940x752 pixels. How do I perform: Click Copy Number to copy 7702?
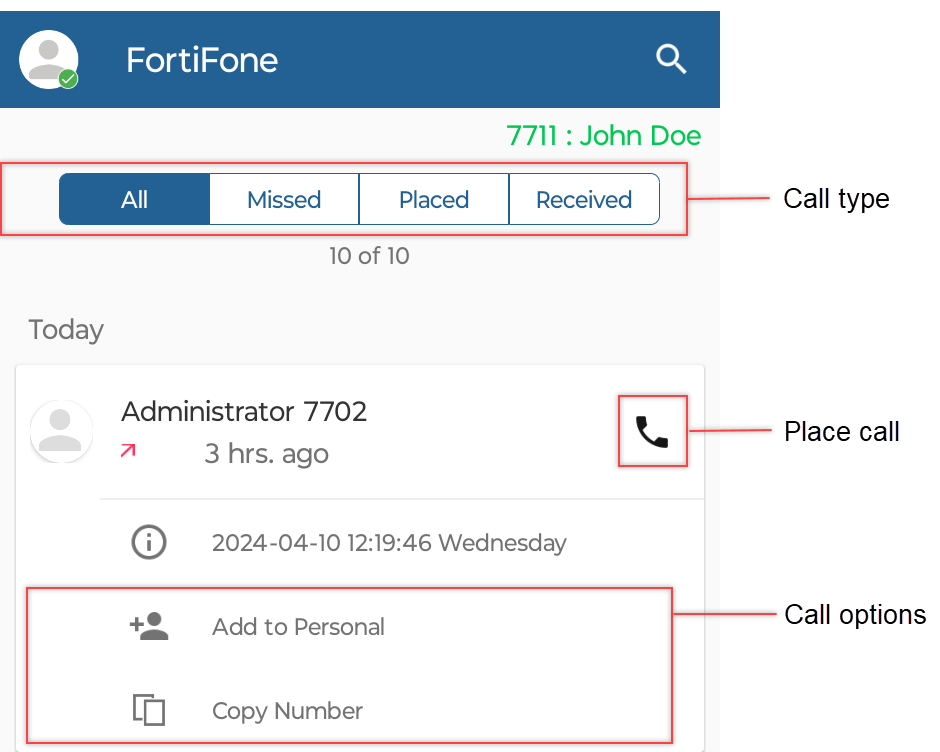[287, 711]
